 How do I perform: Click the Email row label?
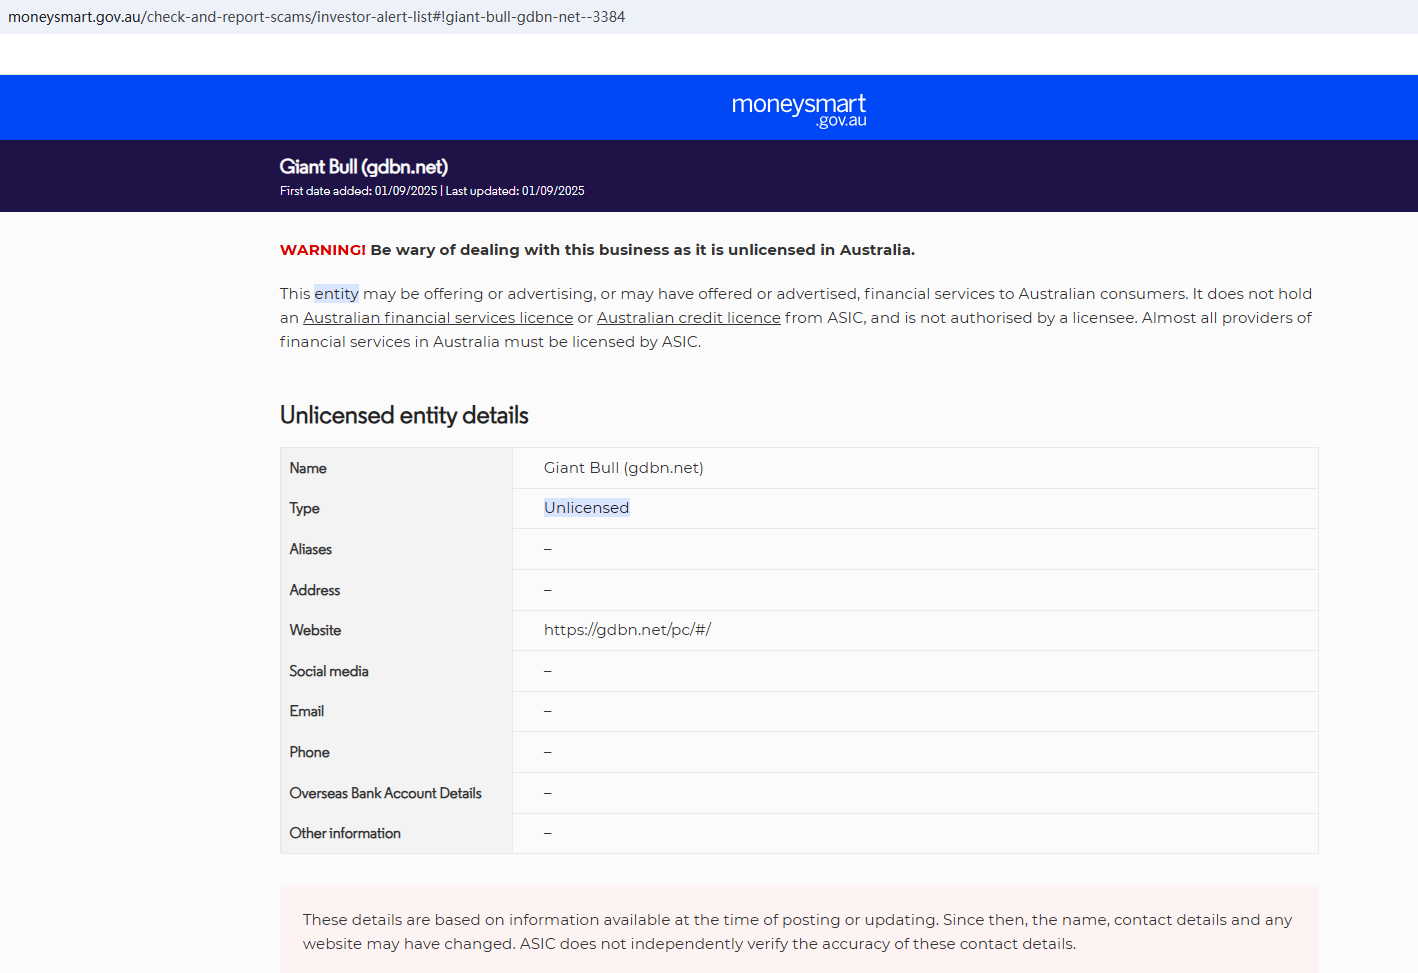pos(306,711)
